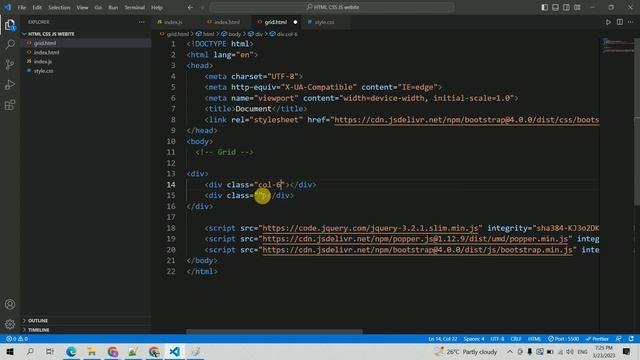Click UTF-8 encoding in status bar

tap(497, 339)
